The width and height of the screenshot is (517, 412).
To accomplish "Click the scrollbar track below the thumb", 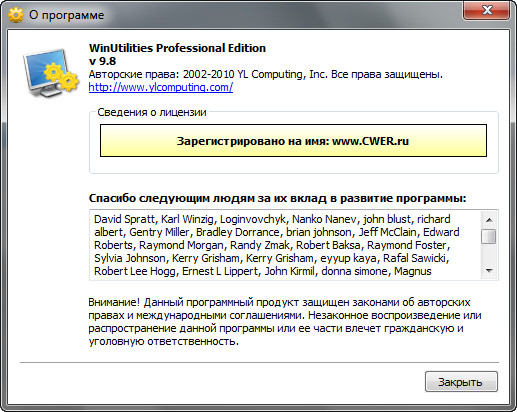I will (x=489, y=254).
